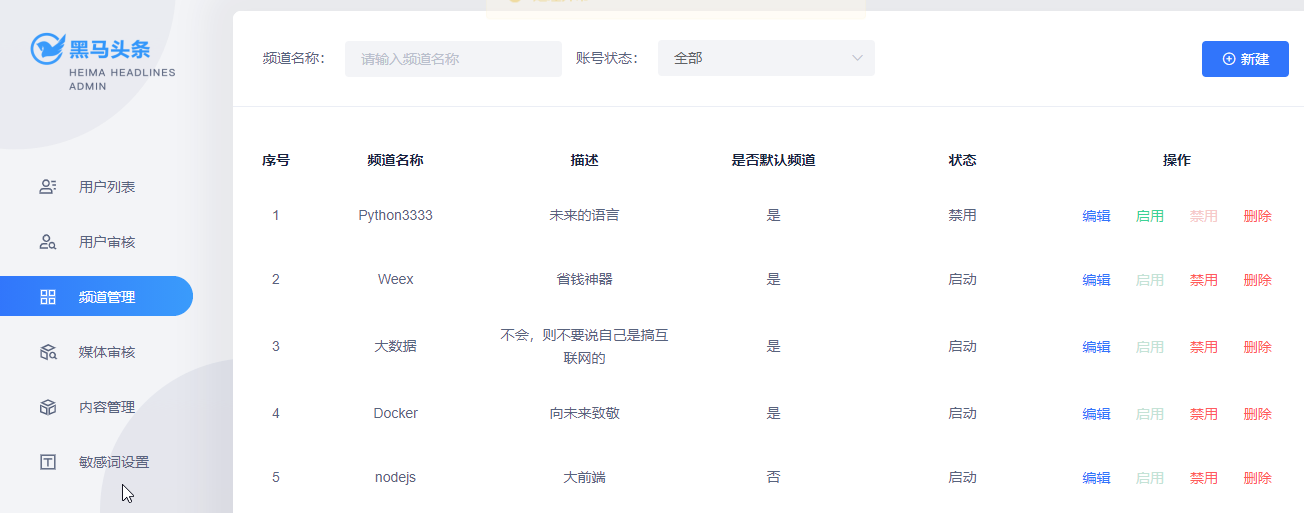This screenshot has width=1304, height=513.
Task: Delete the nodejs channel
Action: 1258,478
